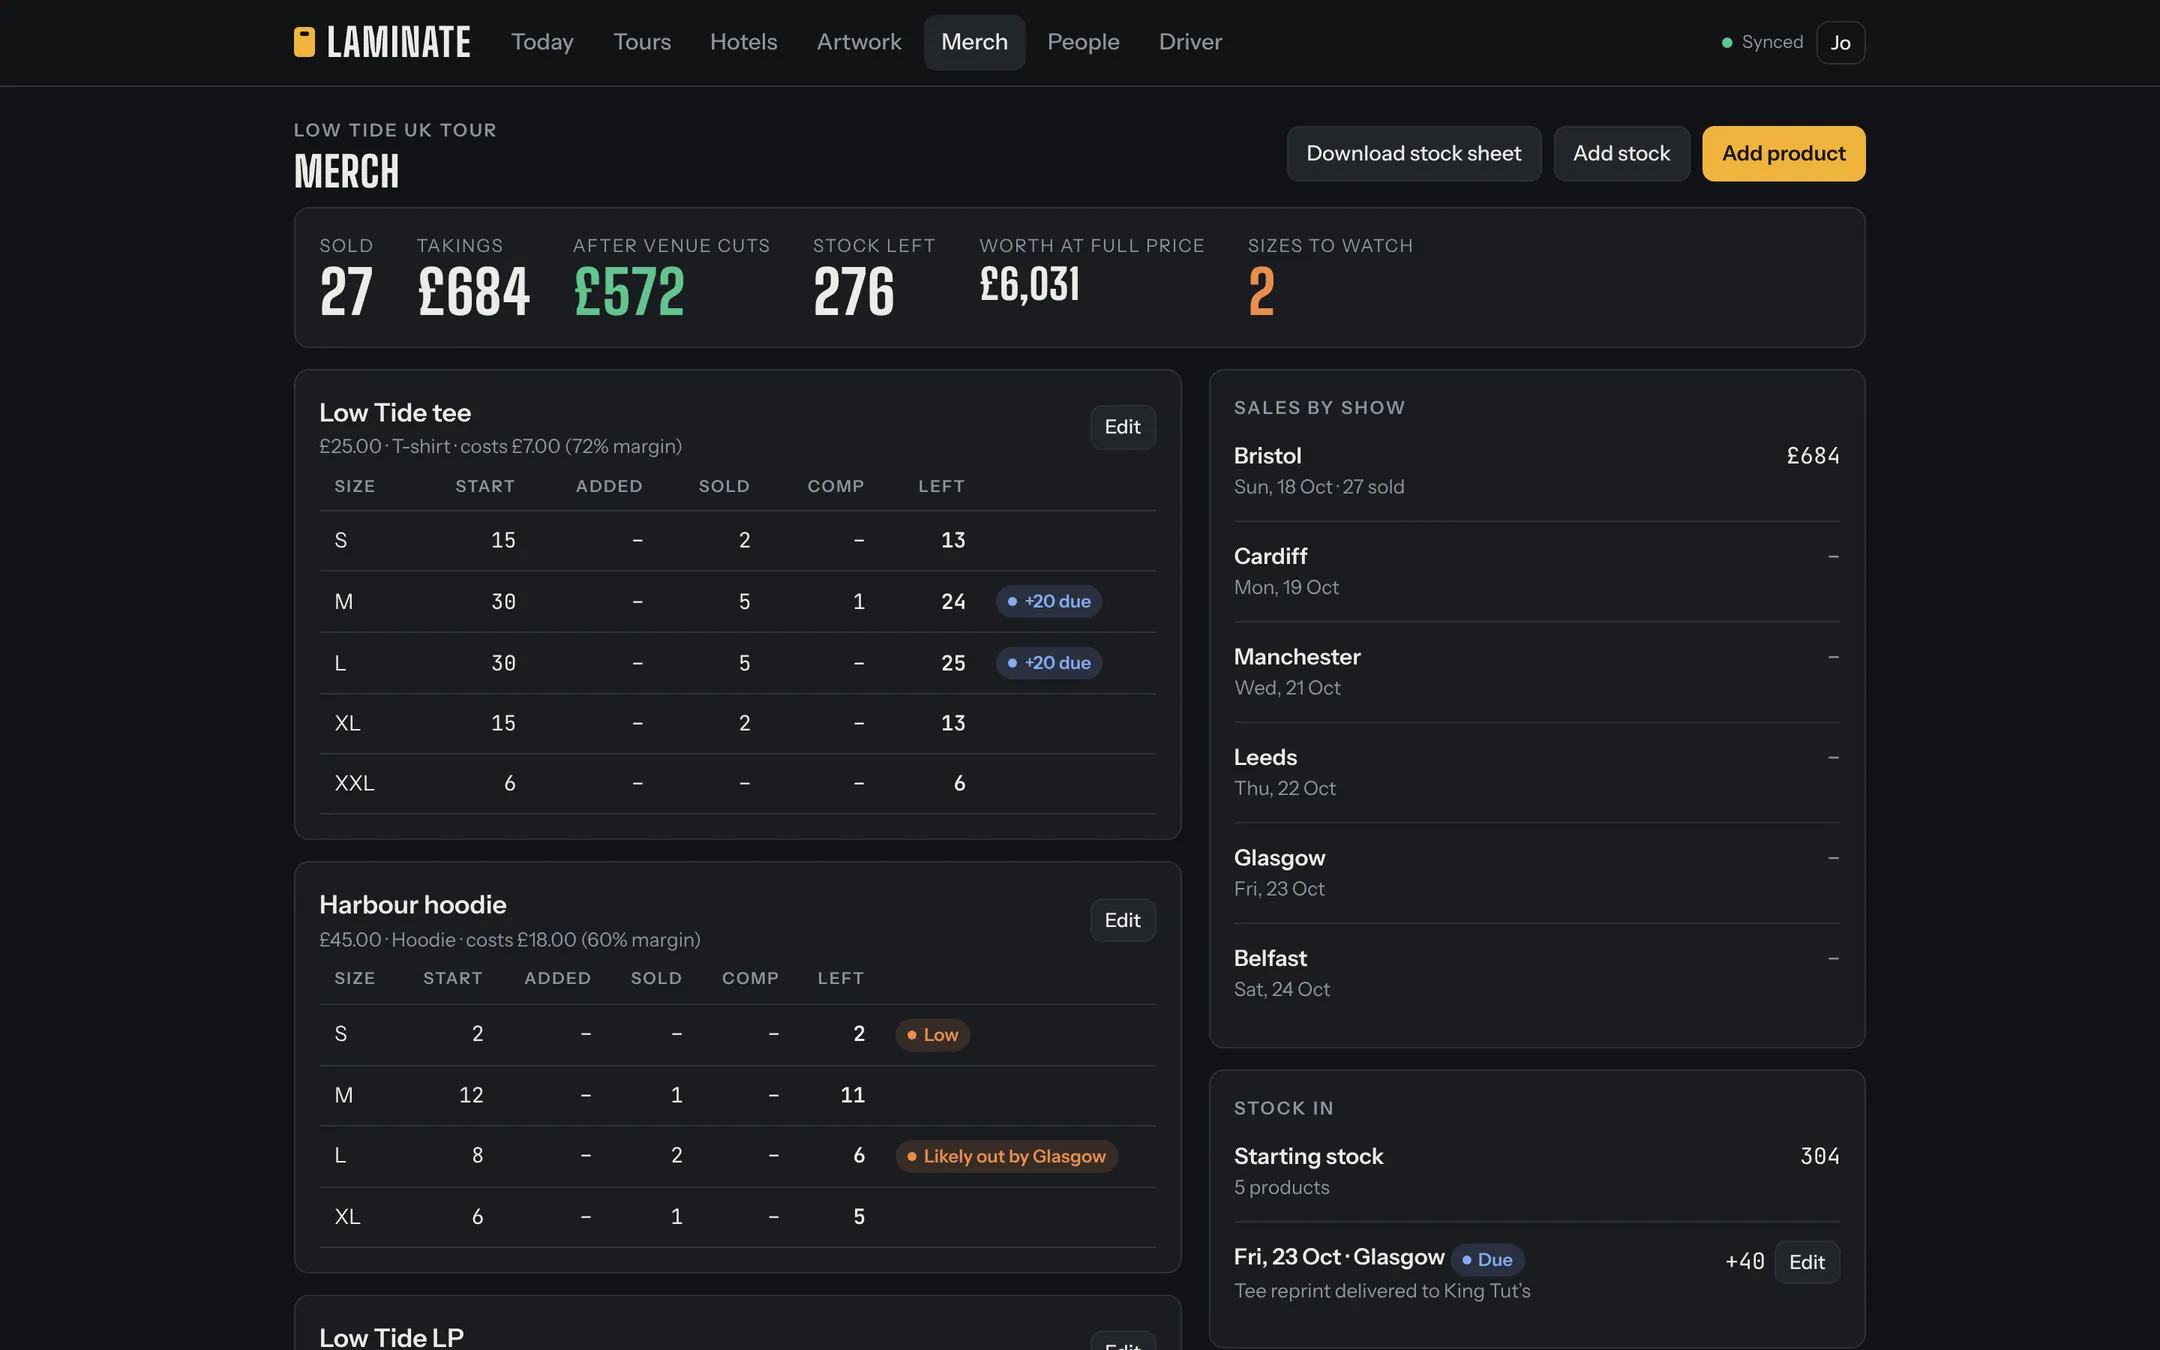2160x1350 pixels.
Task: Click the Likely out by Glasgow badge
Action: coord(1006,1156)
